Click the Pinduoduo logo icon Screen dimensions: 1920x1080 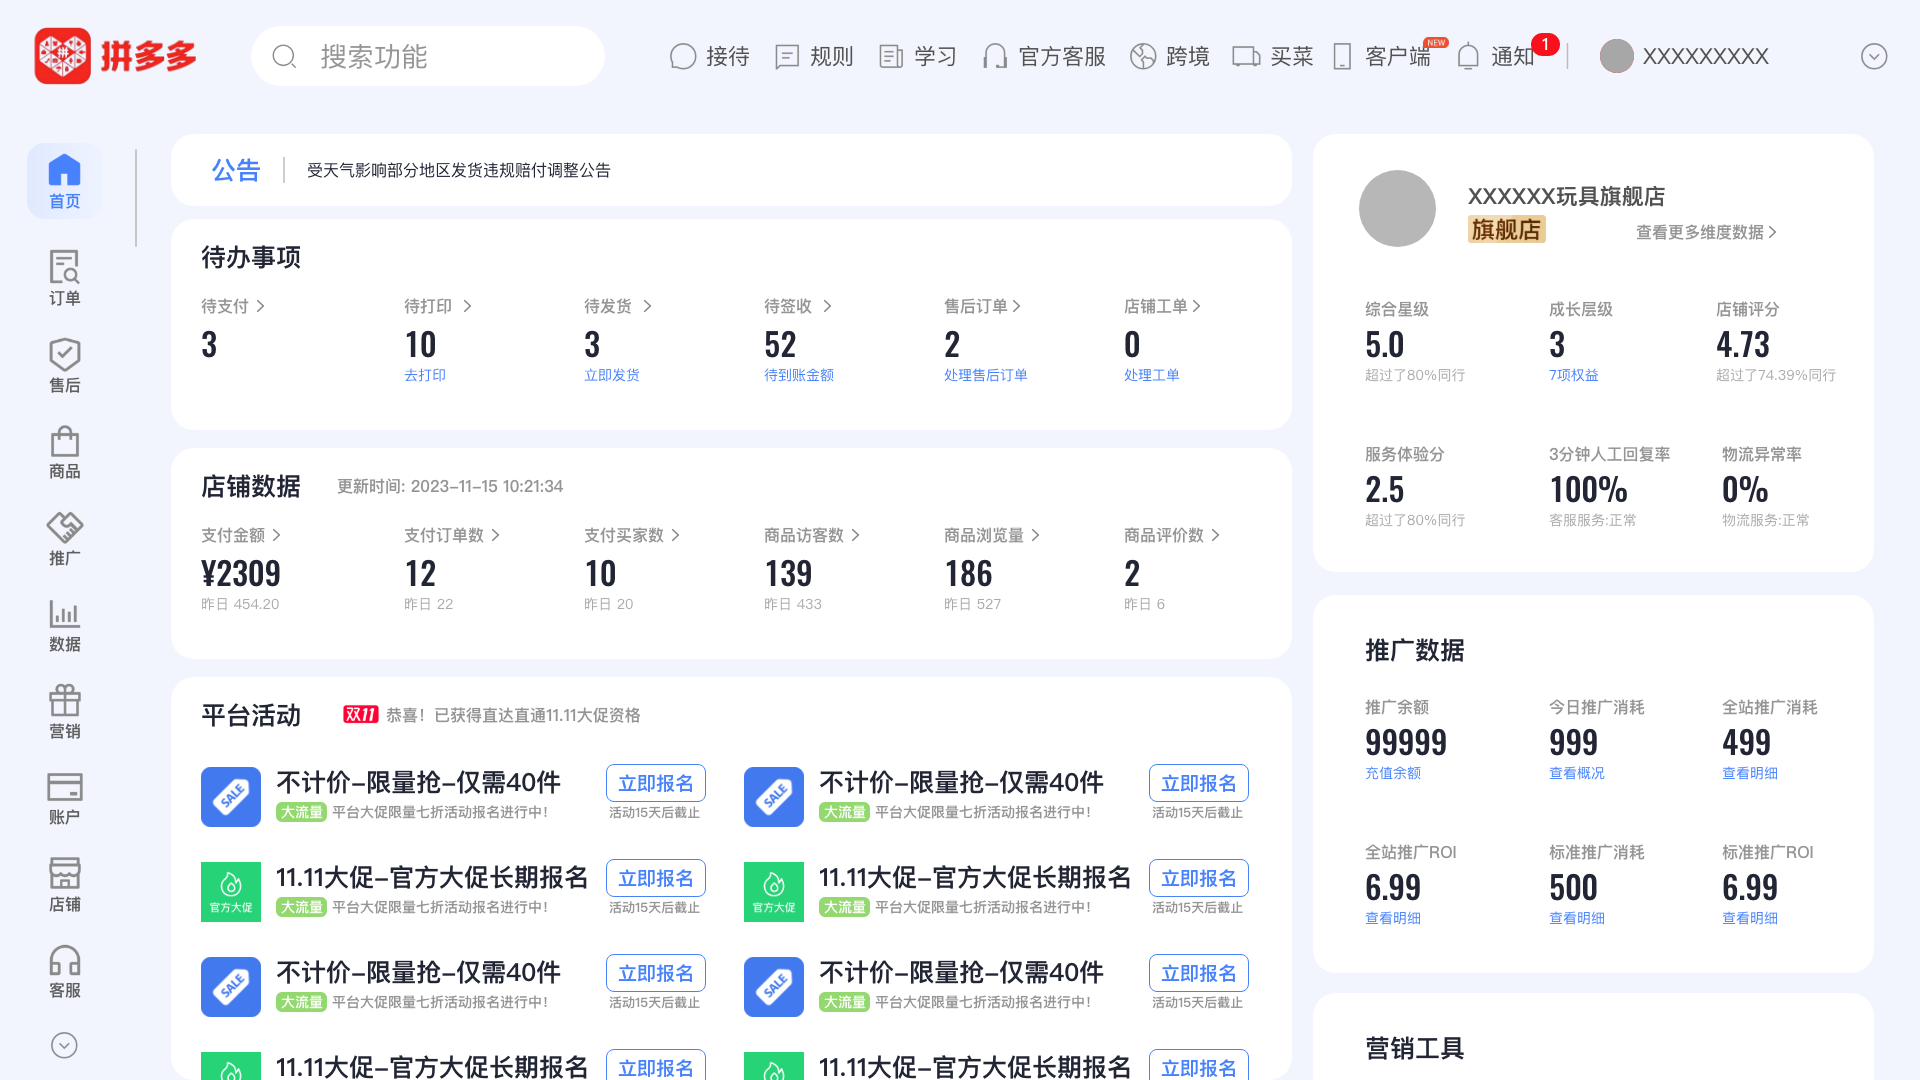click(x=63, y=56)
